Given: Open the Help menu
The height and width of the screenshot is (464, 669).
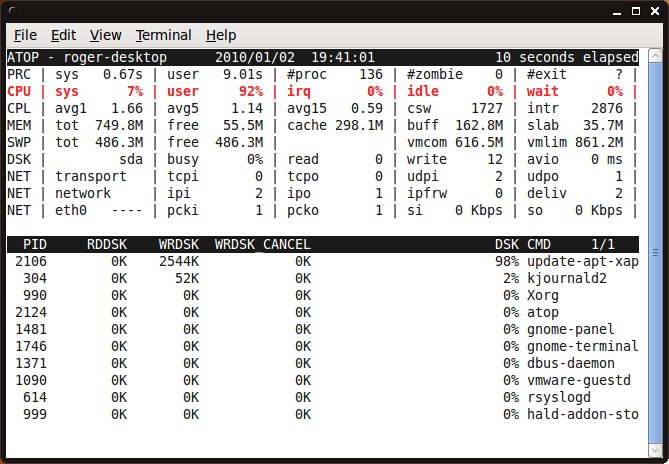Looking at the screenshot, I should (221, 35).
